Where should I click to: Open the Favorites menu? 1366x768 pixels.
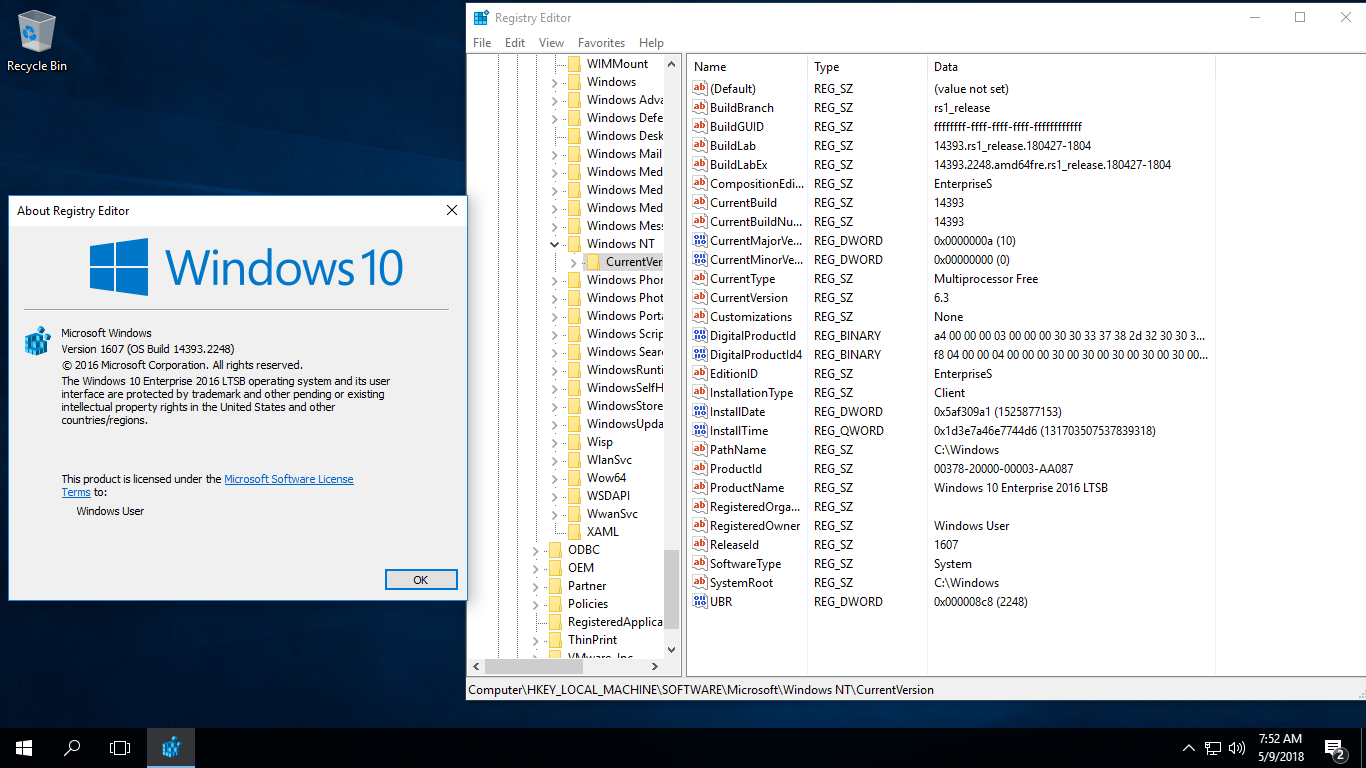[x=601, y=43]
